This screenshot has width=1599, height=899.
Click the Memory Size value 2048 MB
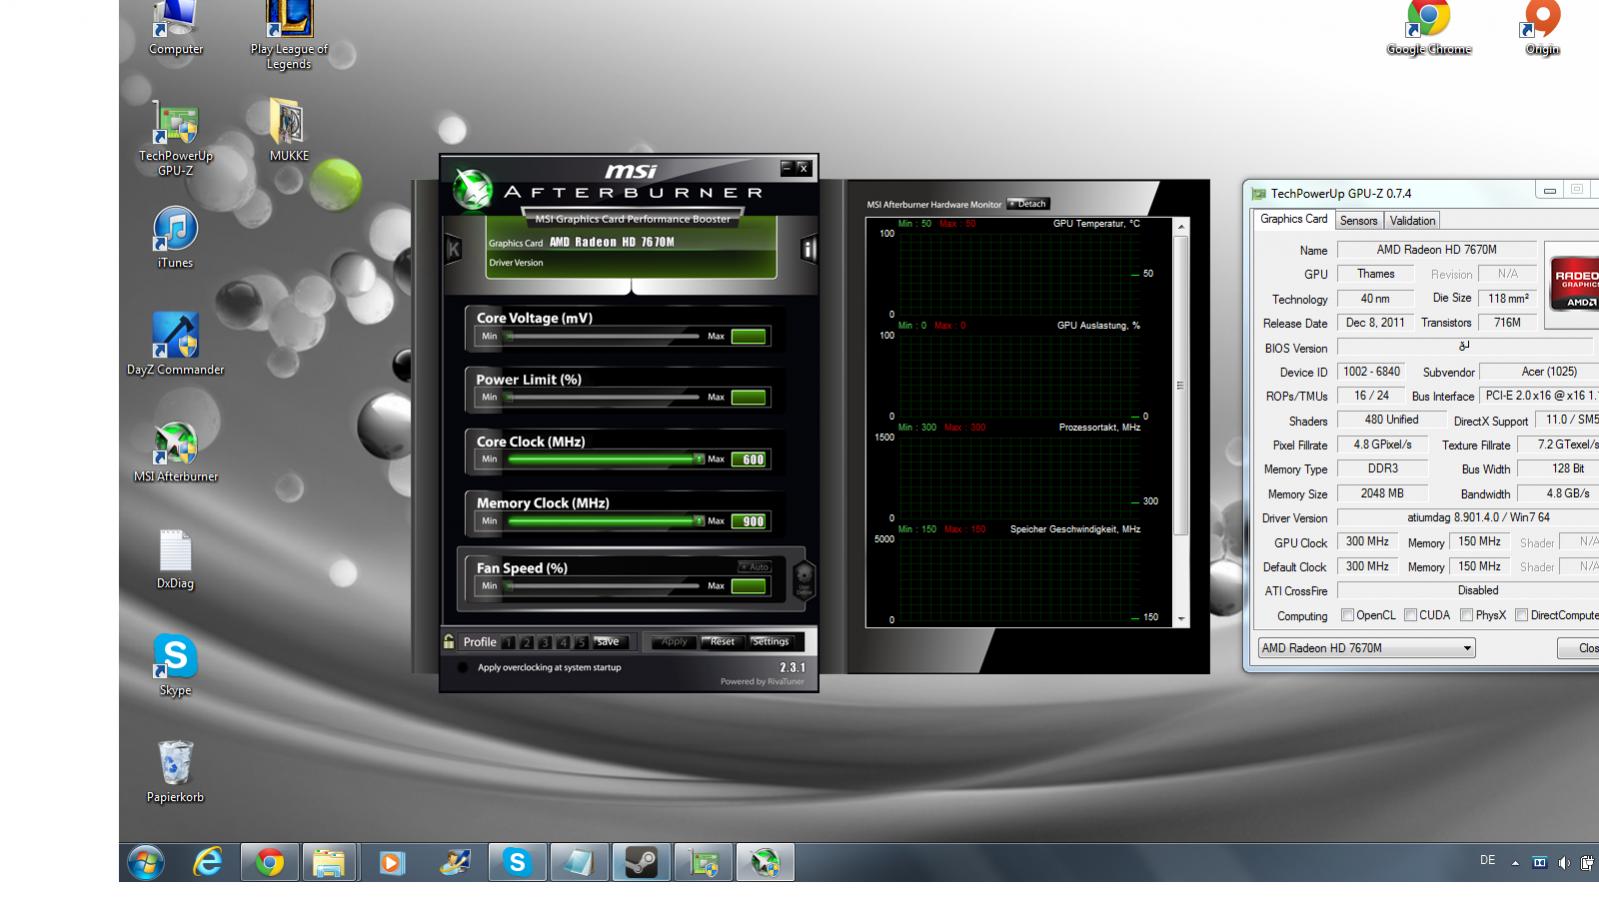1382,494
